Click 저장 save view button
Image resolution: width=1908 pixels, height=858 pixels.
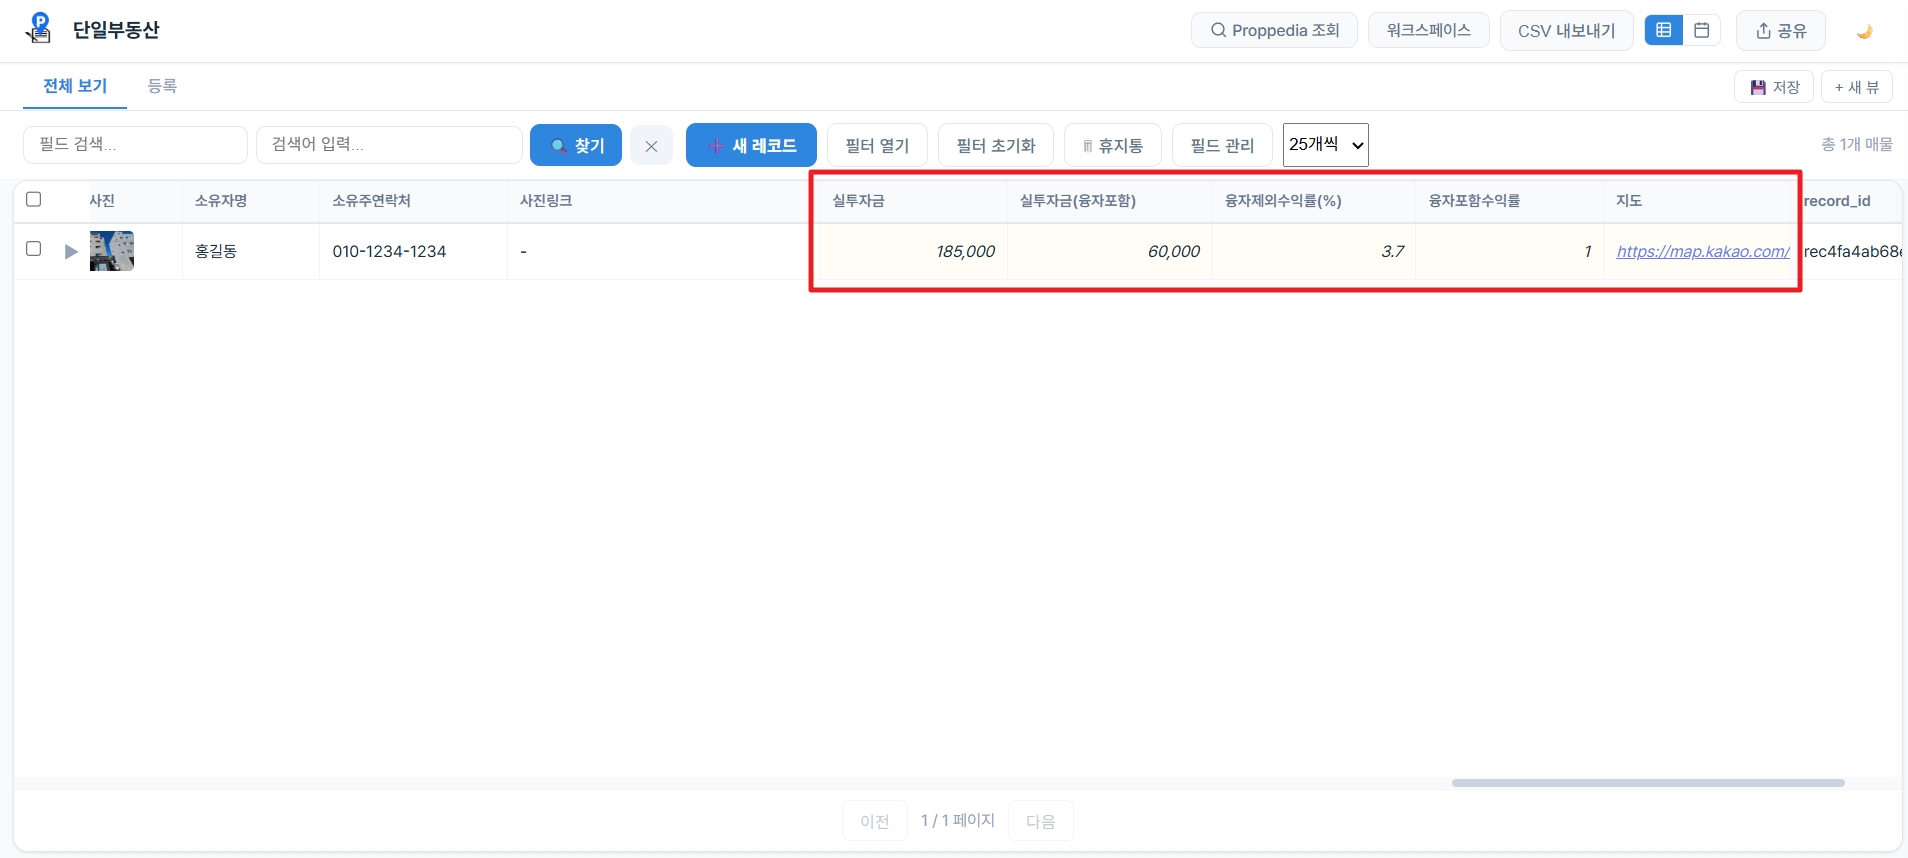pyautogui.click(x=1774, y=87)
